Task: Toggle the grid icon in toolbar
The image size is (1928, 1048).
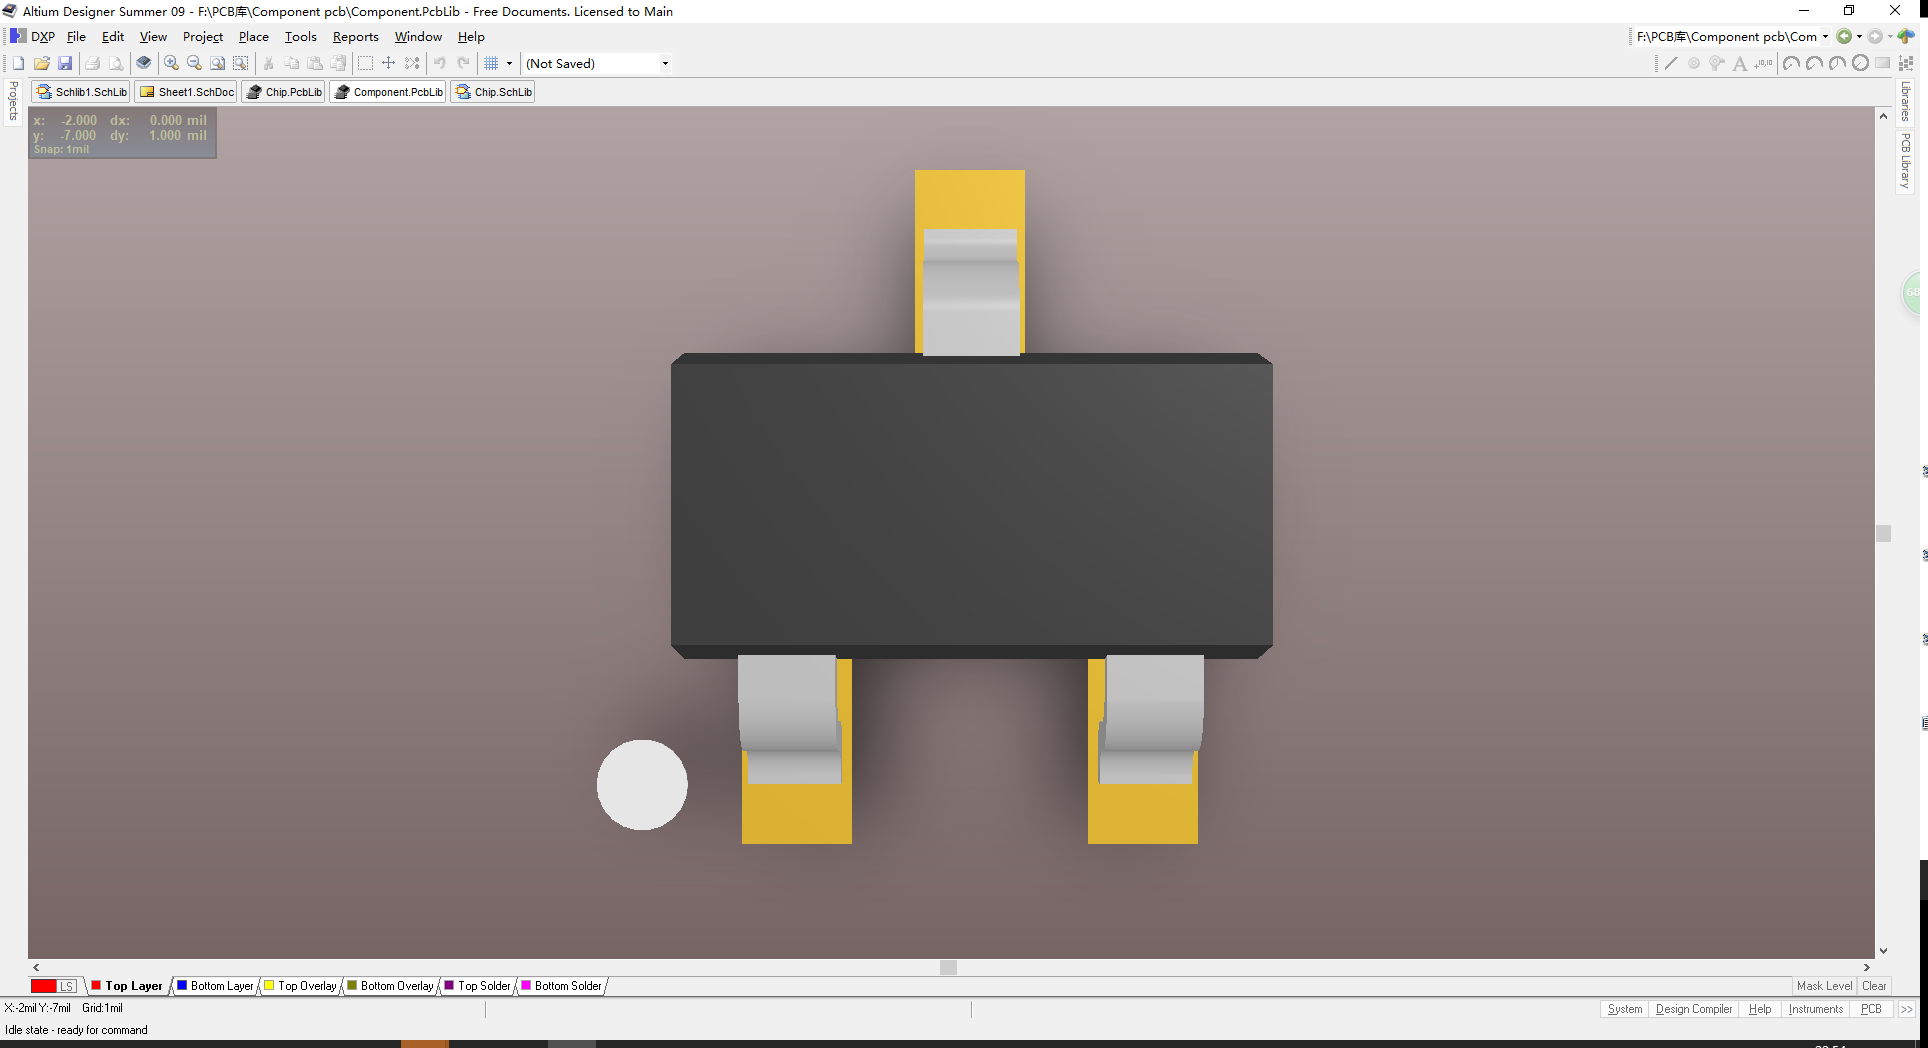Action: point(491,63)
